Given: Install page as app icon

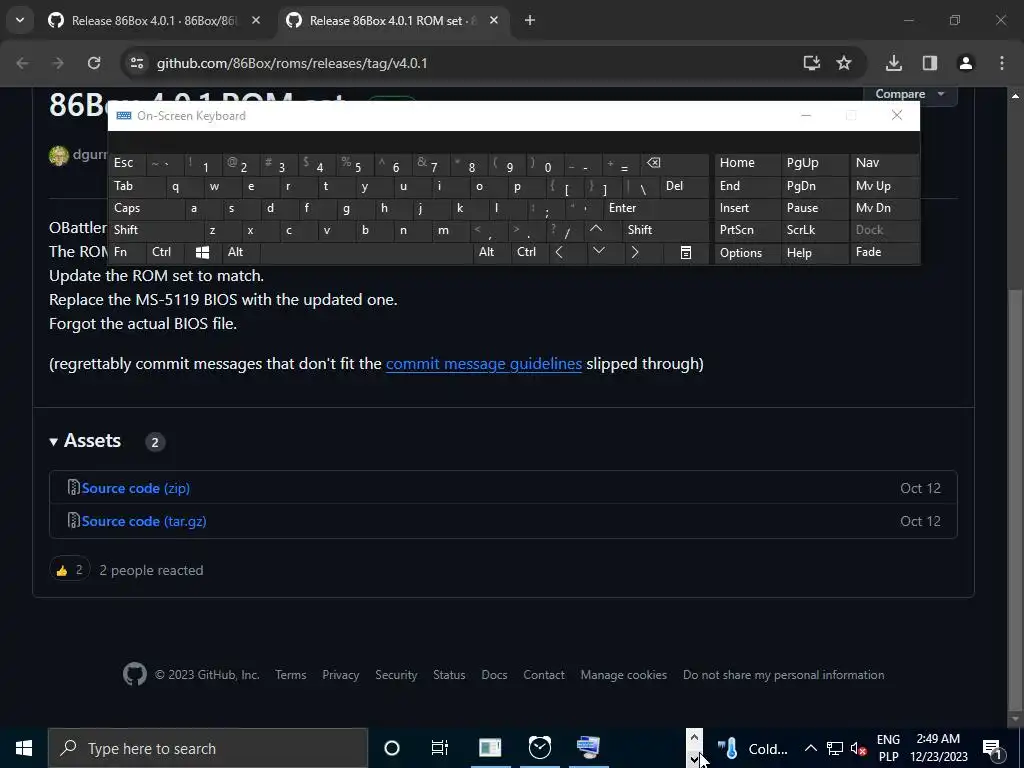Looking at the screenshot, I should (811, 63).
